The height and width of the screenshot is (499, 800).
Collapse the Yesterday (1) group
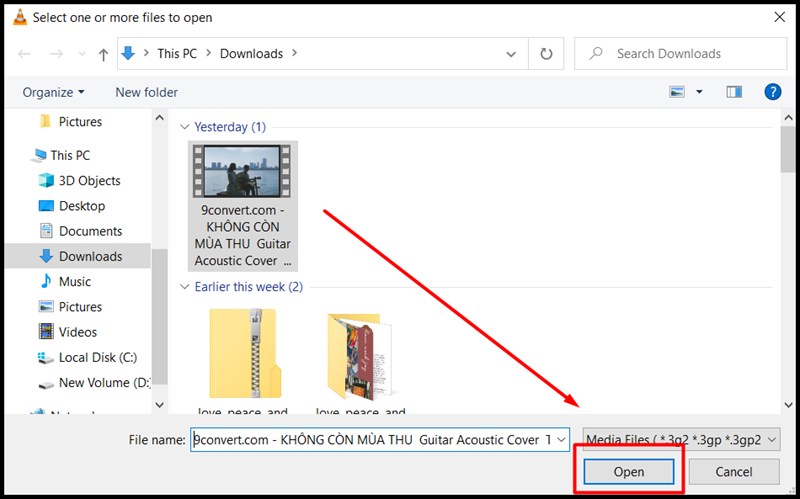[x=184, y=127]
